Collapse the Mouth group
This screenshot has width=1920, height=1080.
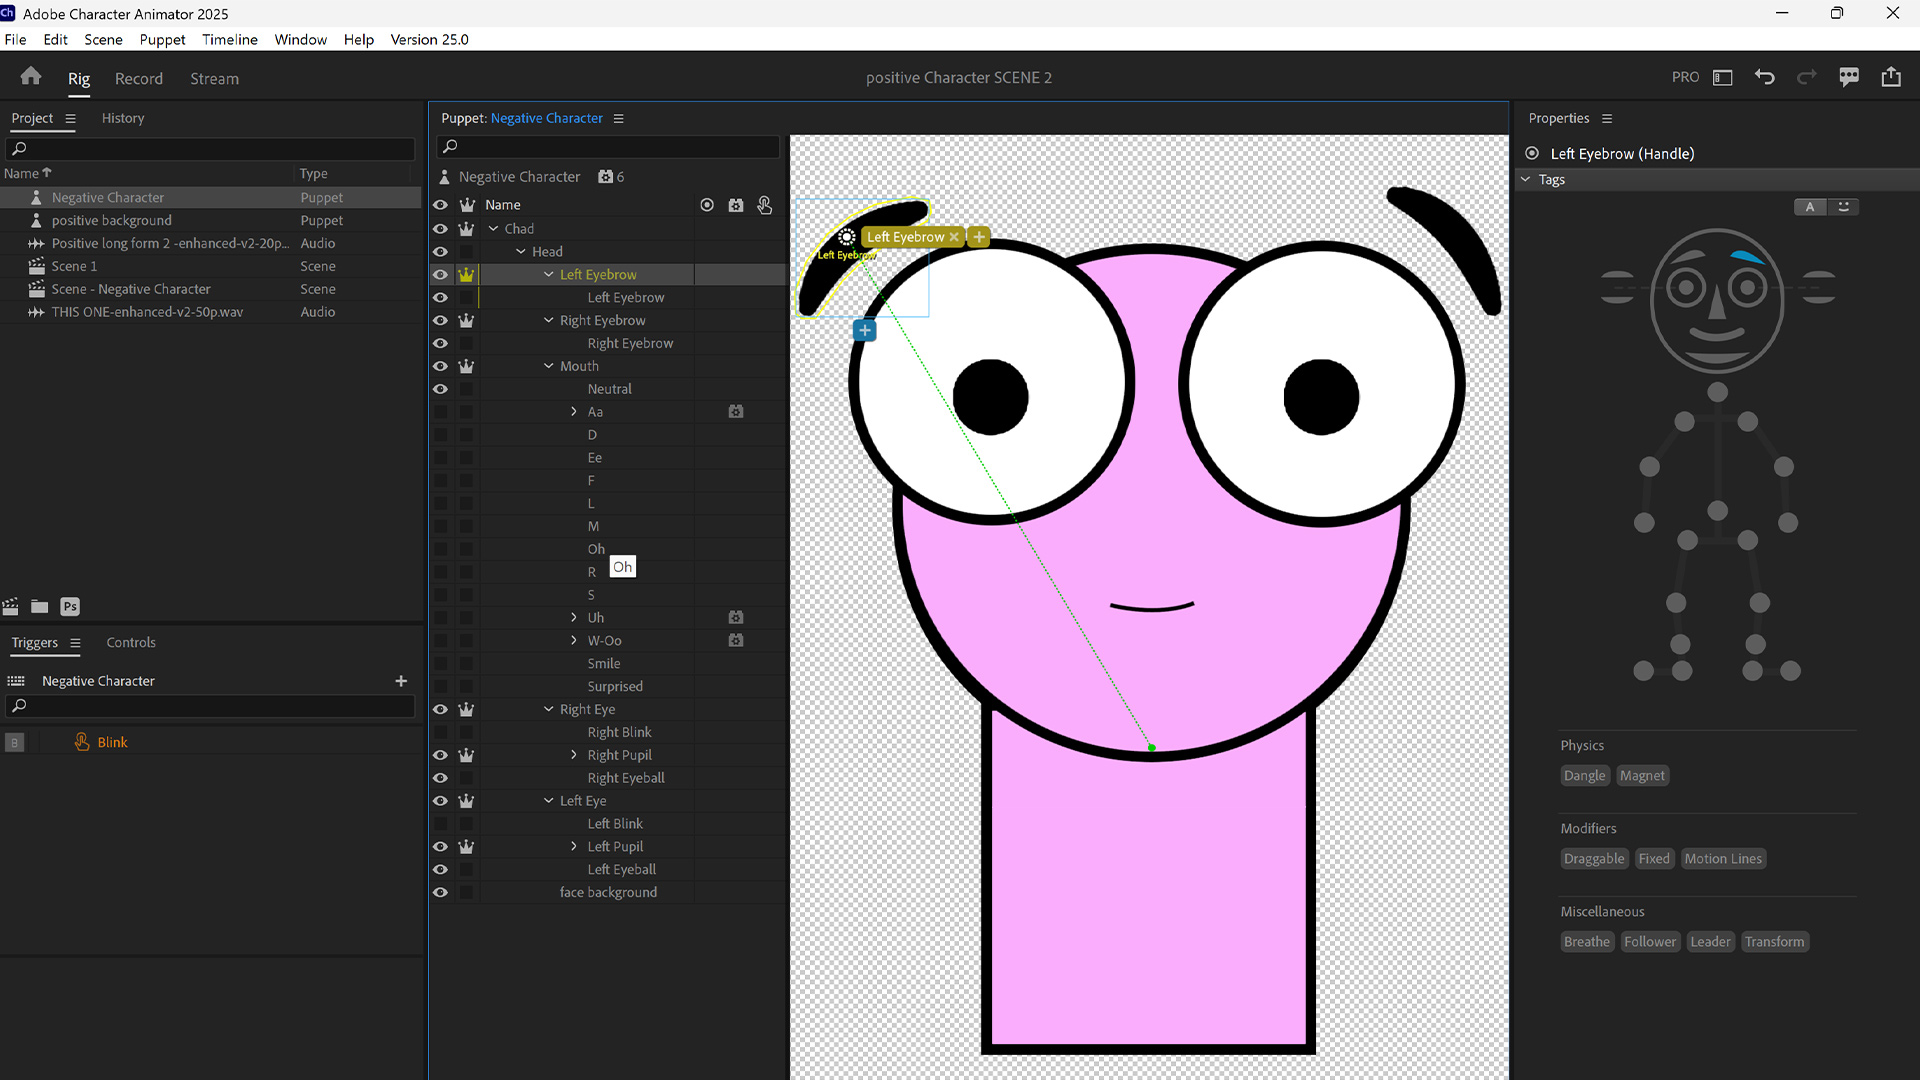(549, 366)
